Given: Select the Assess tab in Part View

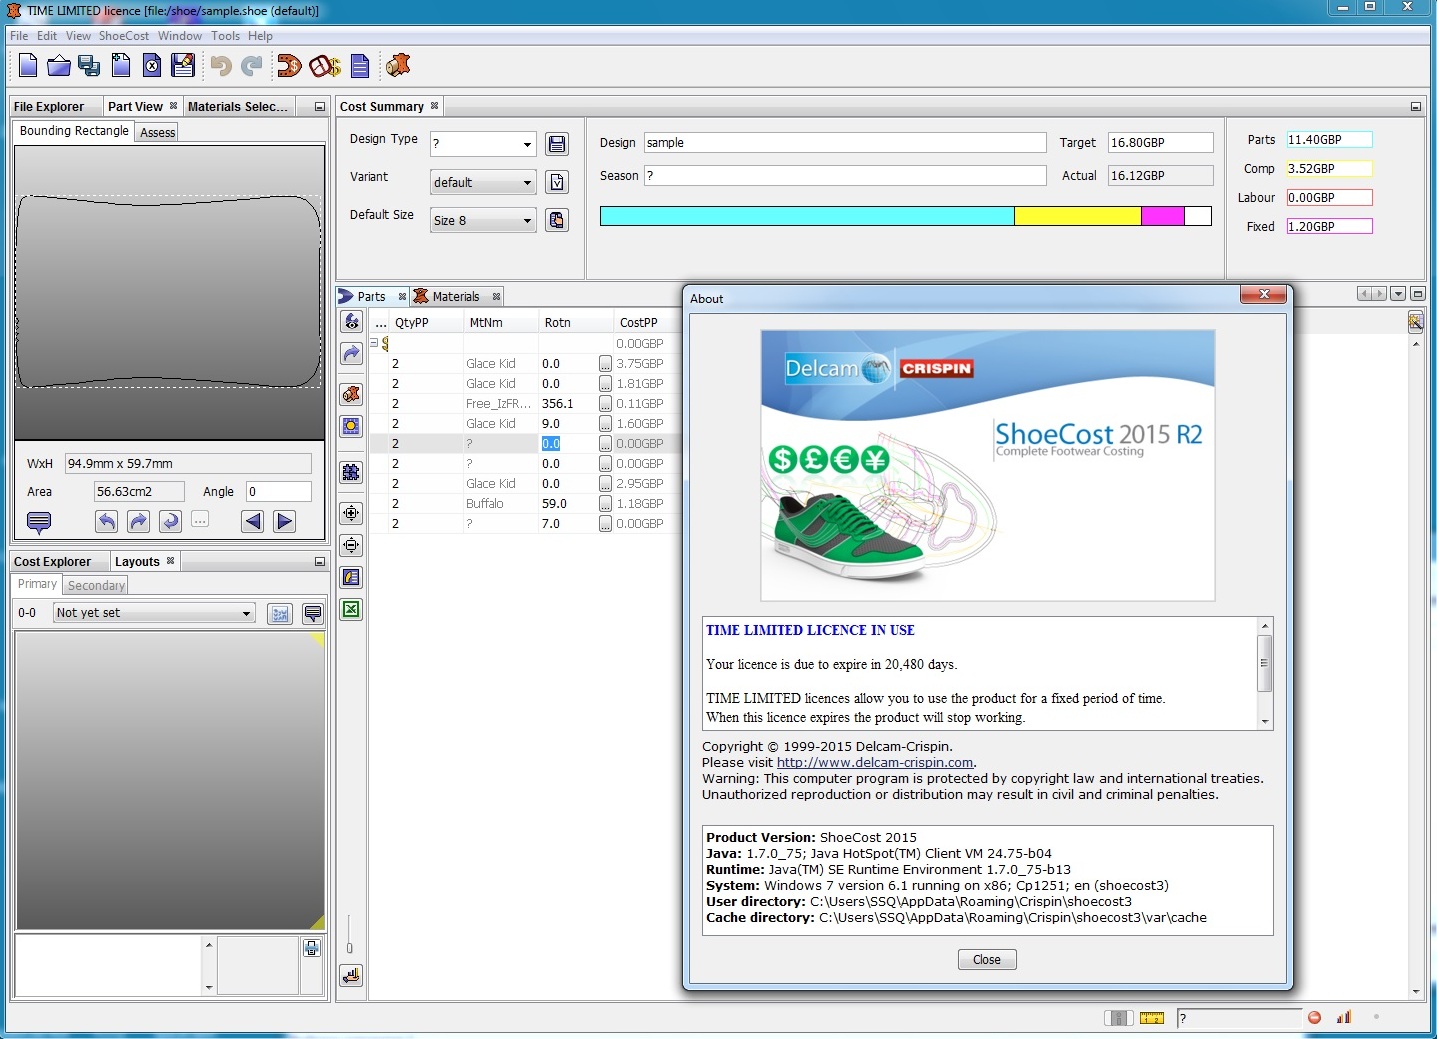Looking at the screenshot, I should (158, 132).
